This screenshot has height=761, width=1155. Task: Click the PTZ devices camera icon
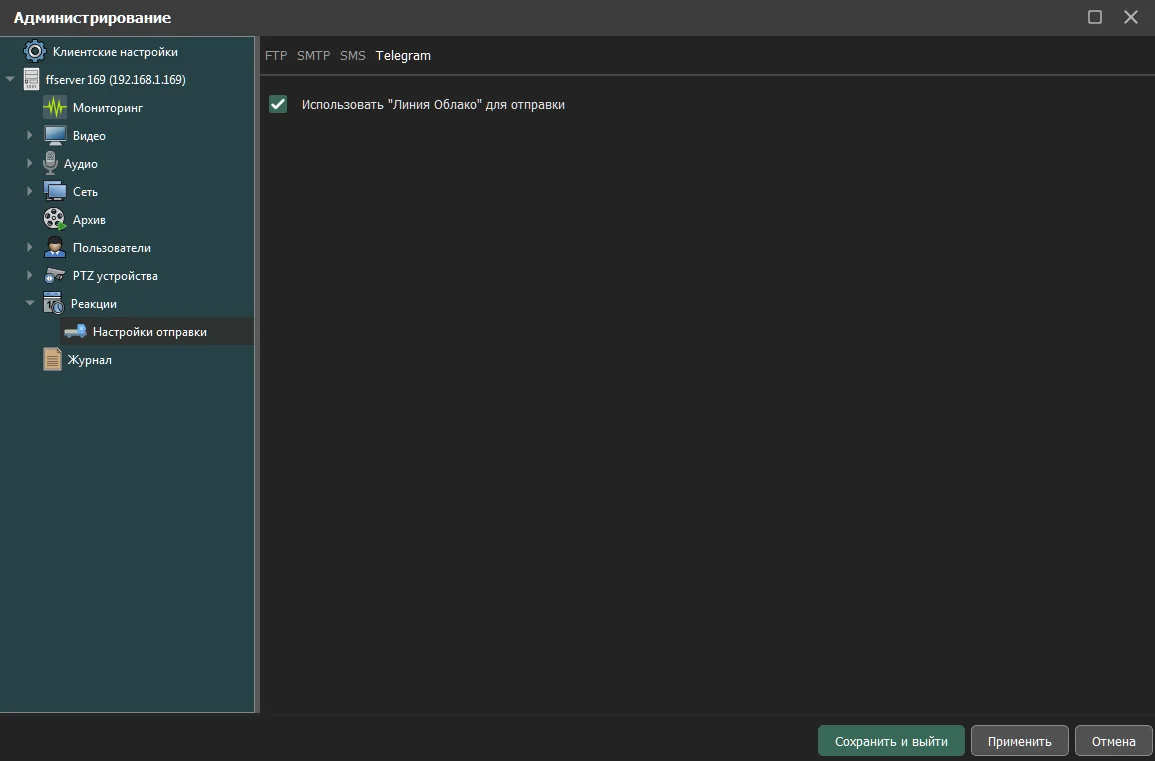click(55, 275)
